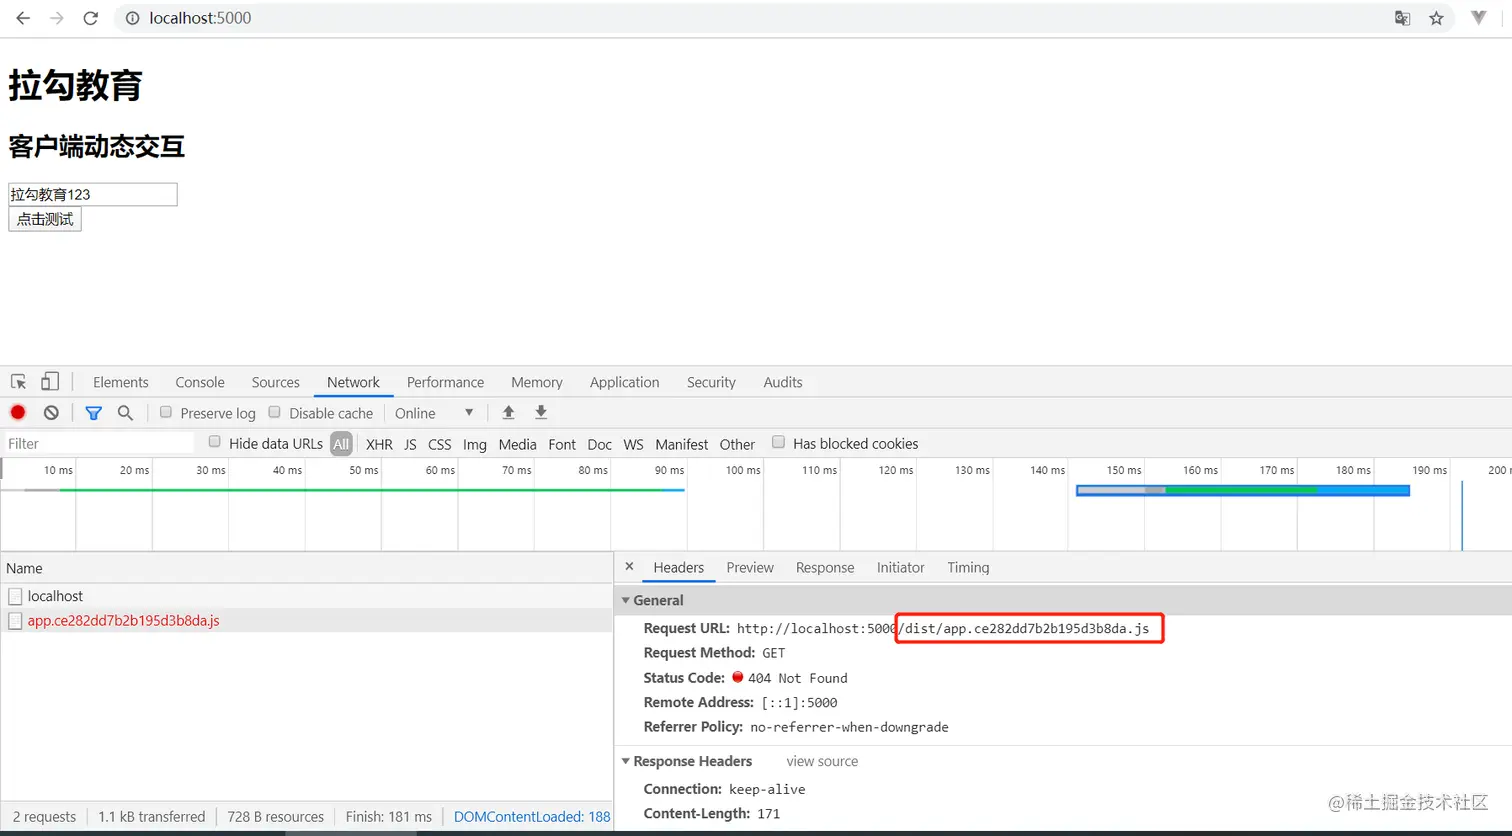
Task: Reload the localhost page
Action: (x=90, y=18)
